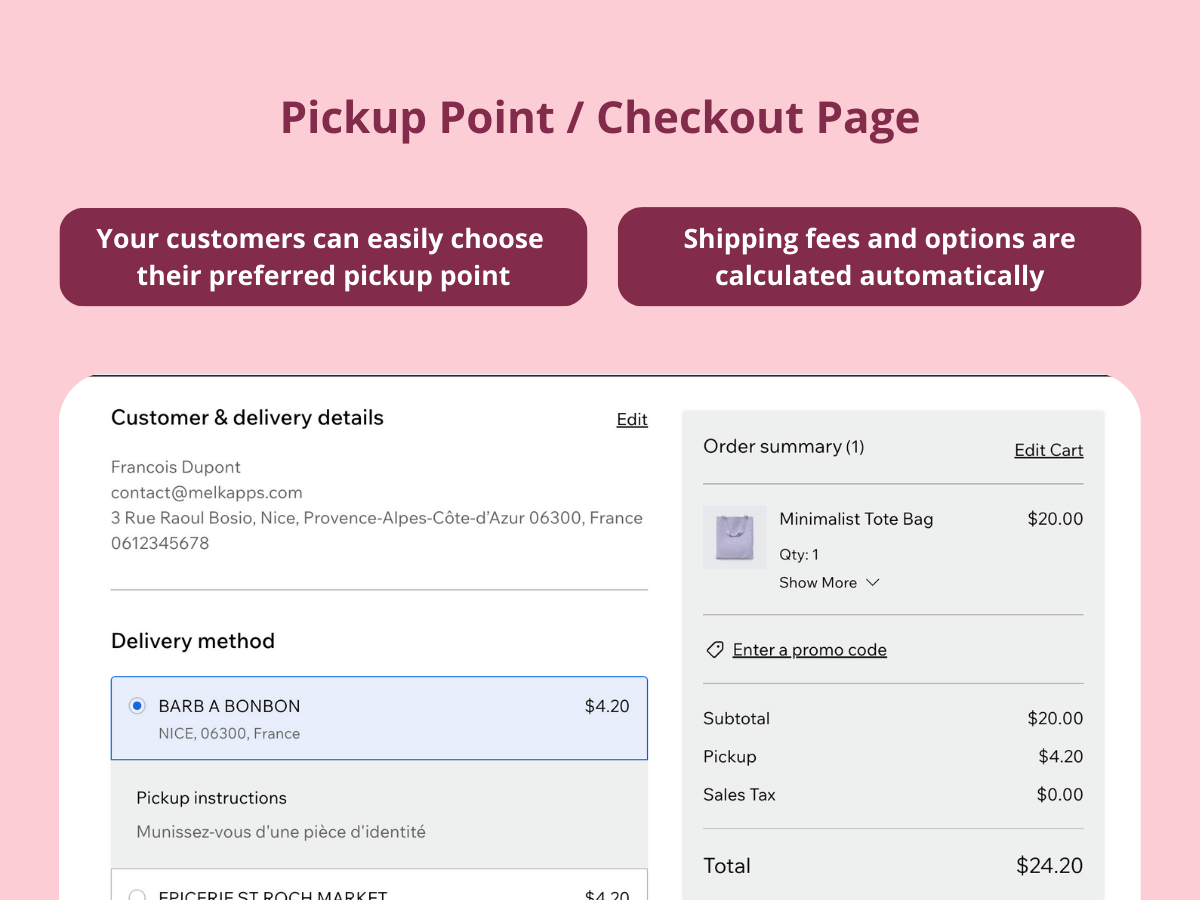The width and height of the screenshot is (1200, 900).
Task: Click the Order summary heading
Action: click(783, 447)
